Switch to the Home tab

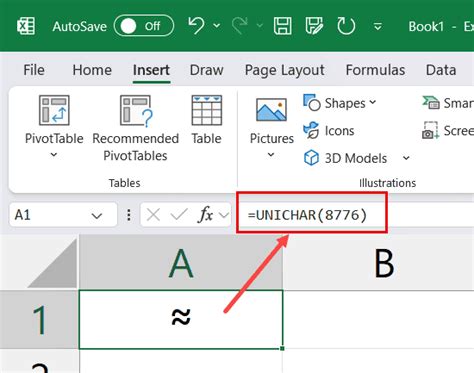click(x=92, y=70)
